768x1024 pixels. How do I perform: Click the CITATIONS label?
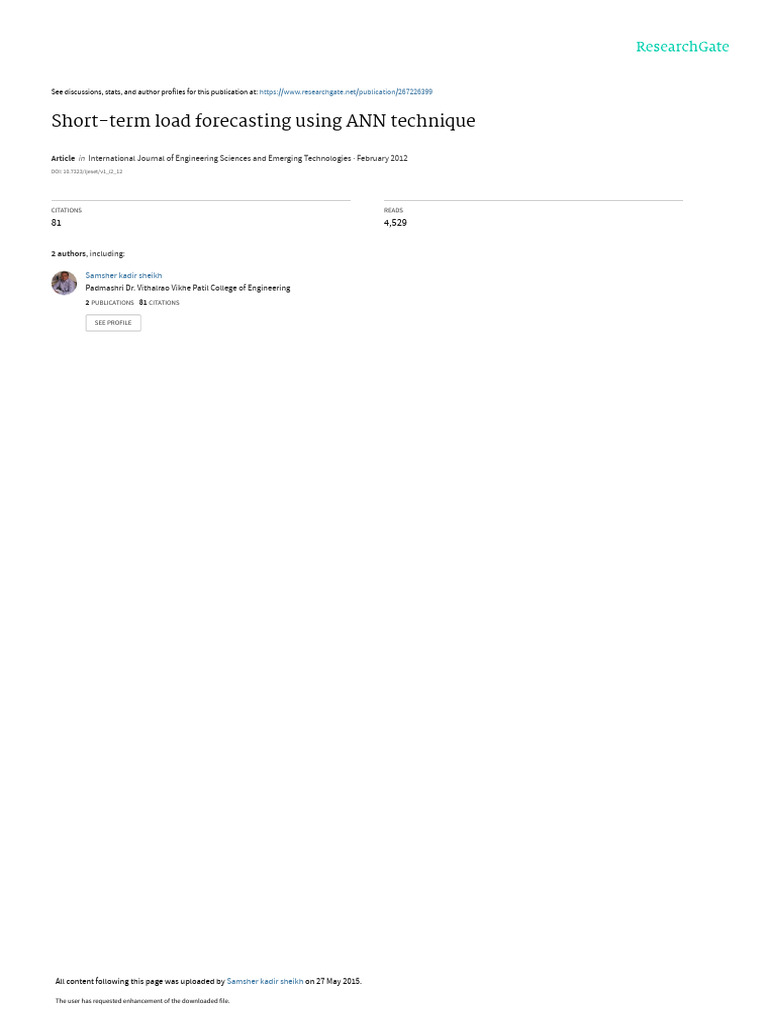pyautogui.click(x=67, y=210)
